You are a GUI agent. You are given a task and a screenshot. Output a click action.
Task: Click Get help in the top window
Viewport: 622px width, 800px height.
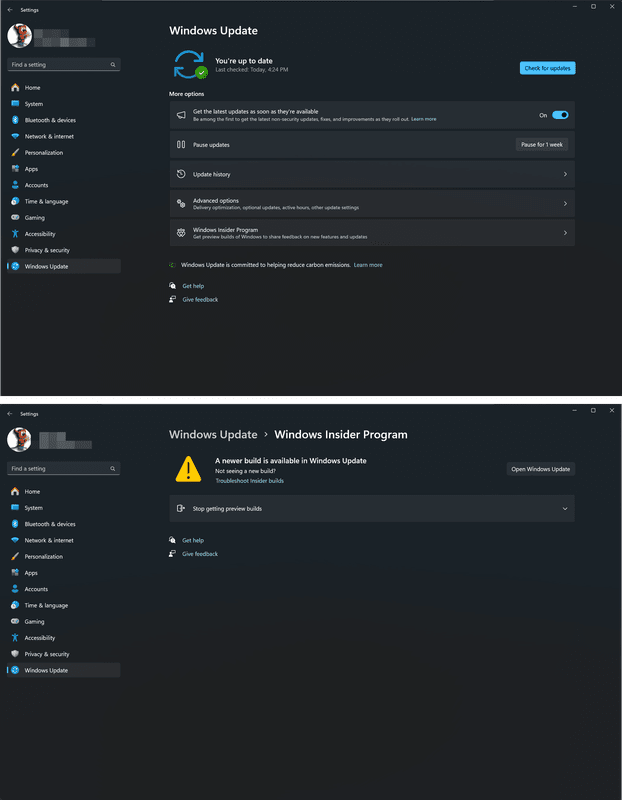[x=193, y=286]
